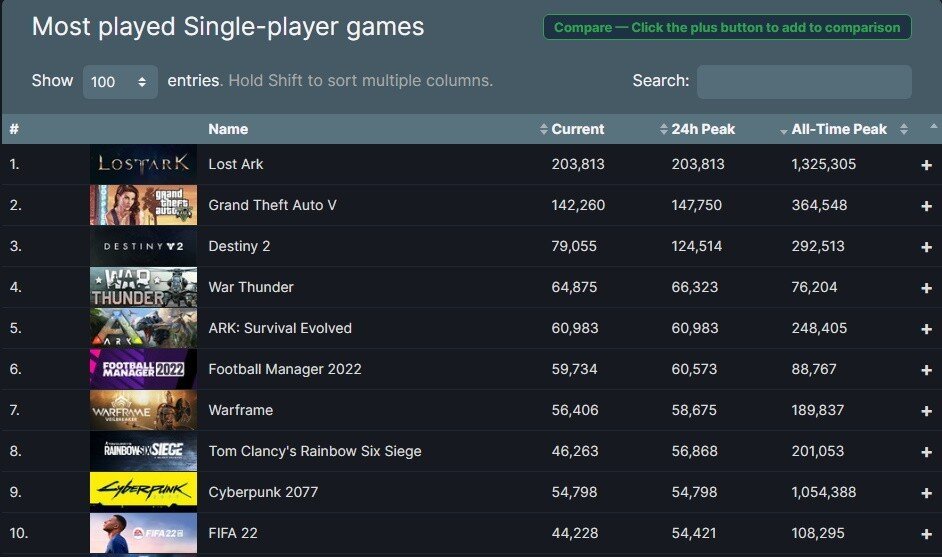Click the Cyberpunk 2077 yellow thumbnail
Viewport: 942px width, 557px height.
(x=143, y=492)
